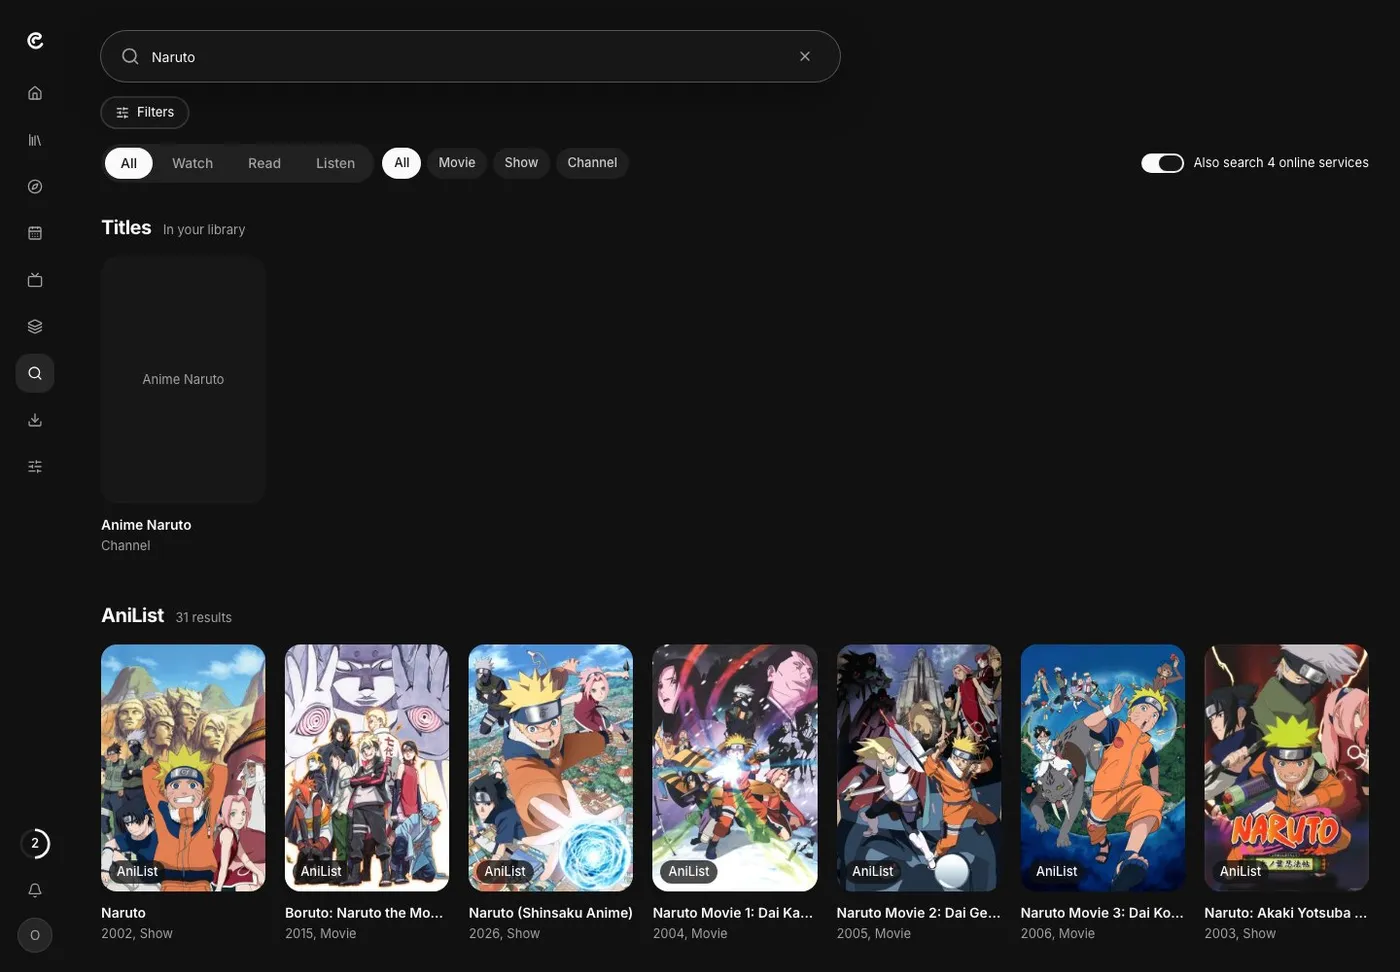The image size is (1400, 972).
Task: Clear the Naruto search query
Action: (805, 56)
